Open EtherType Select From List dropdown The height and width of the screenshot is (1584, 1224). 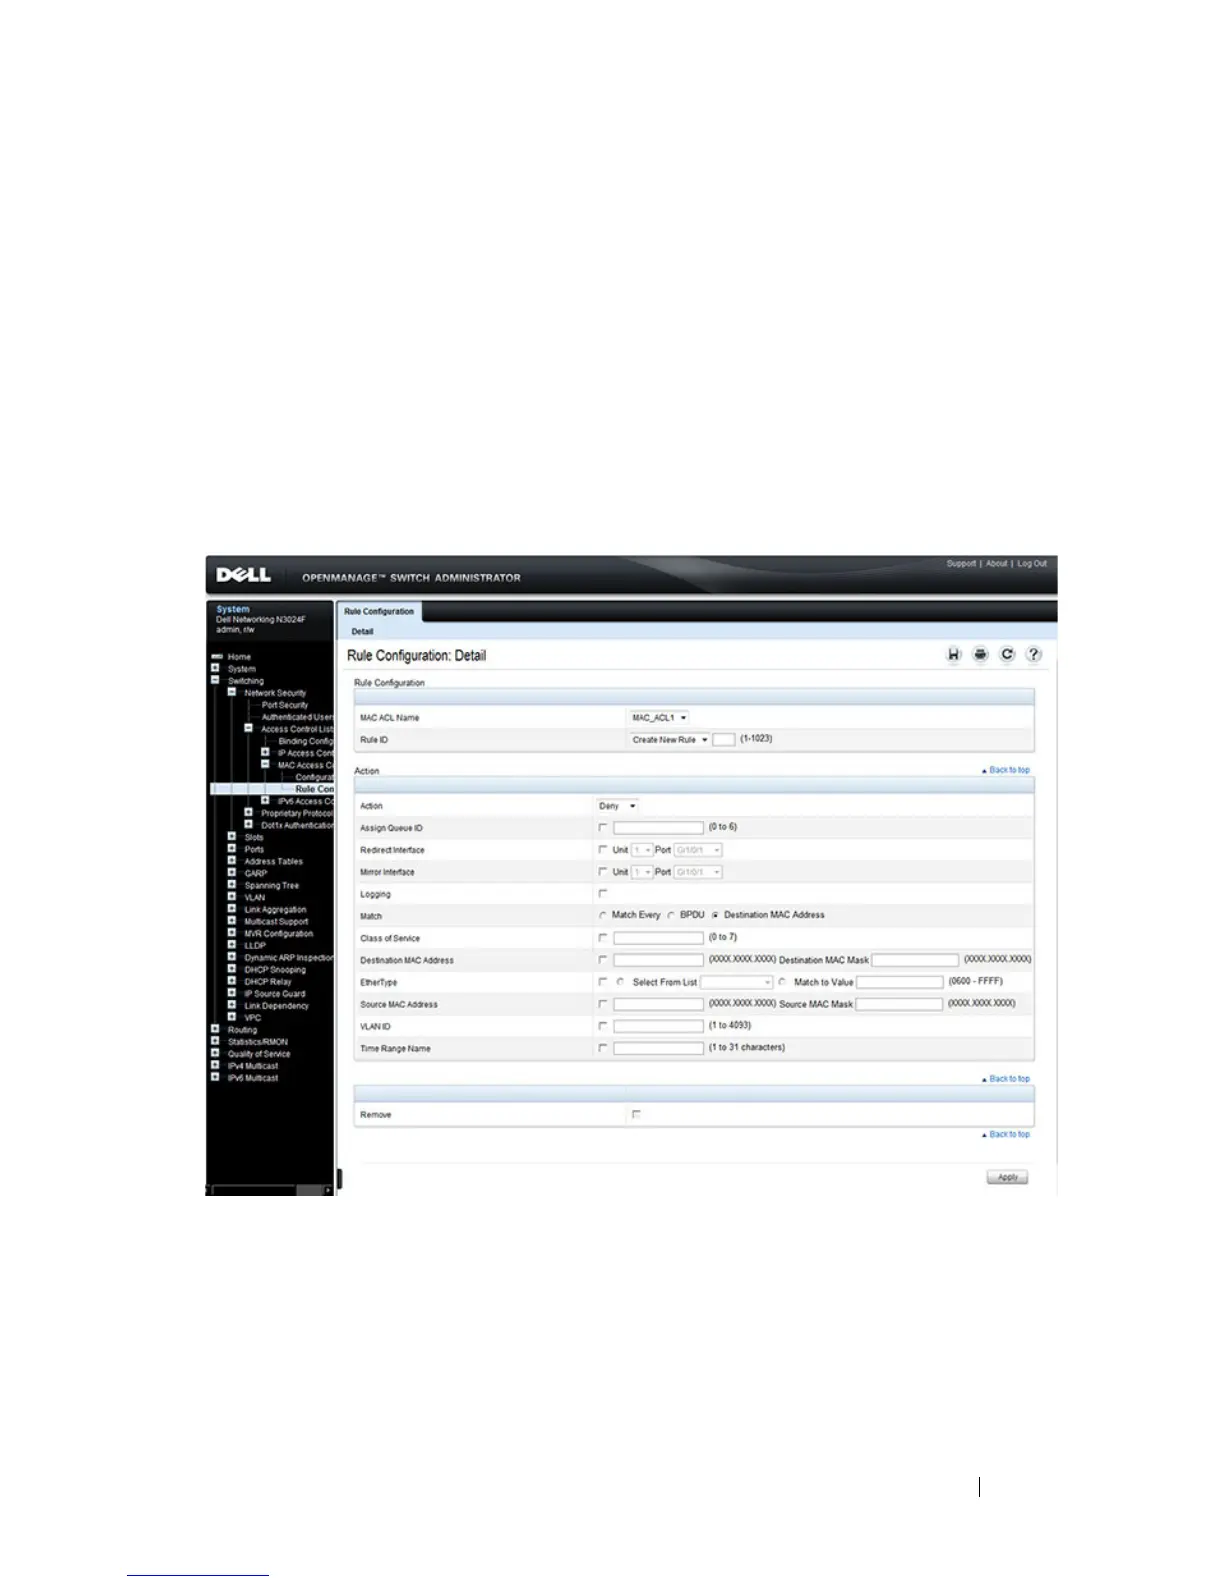pyautogui.click(x=737, y=982)
